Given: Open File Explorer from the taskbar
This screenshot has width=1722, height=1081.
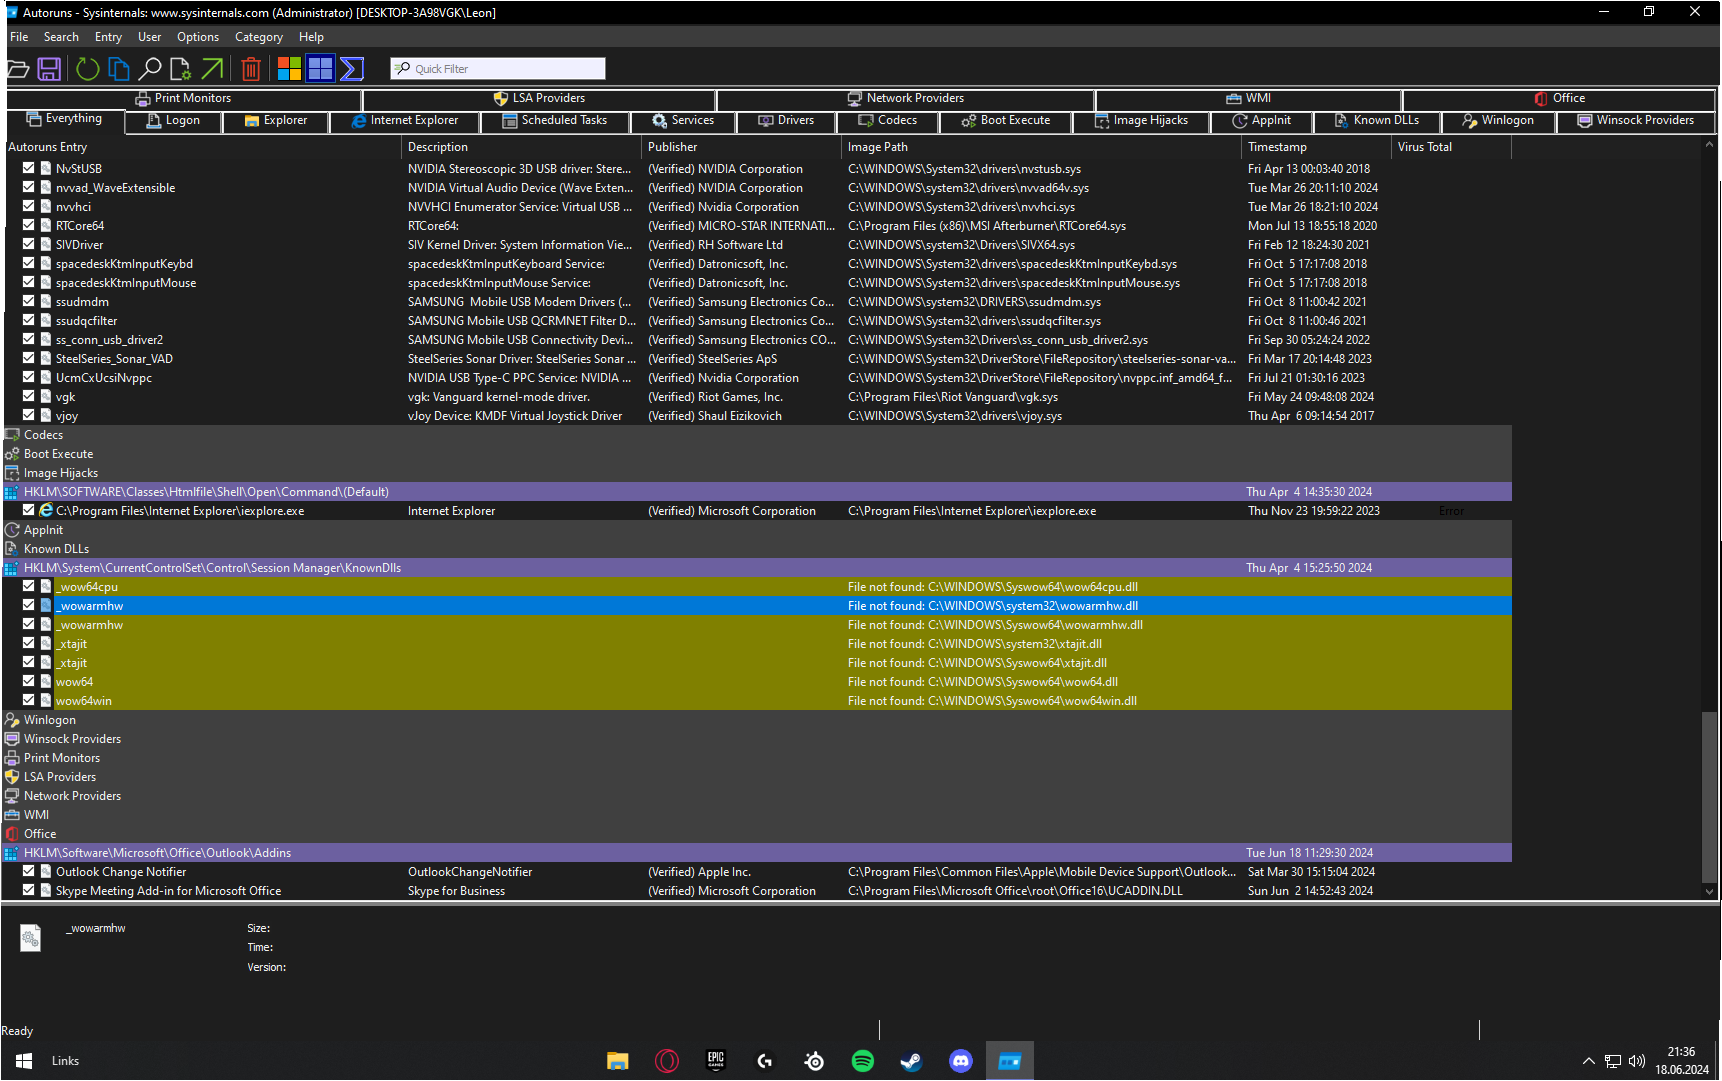Looking at the screenshot, I should point(618,1061).
